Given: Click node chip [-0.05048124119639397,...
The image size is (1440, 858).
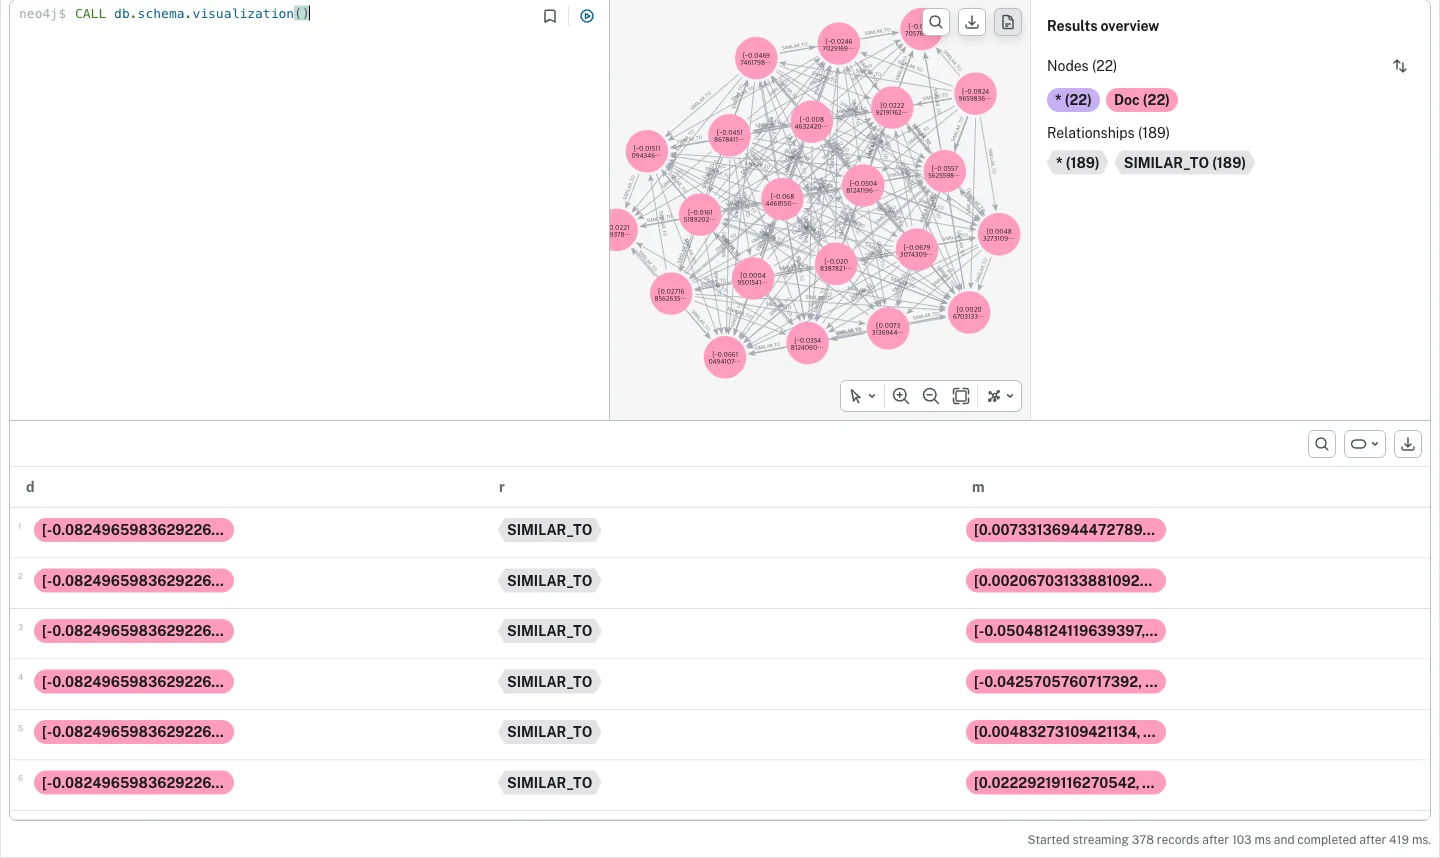Looking at the screenshot, I should coord(1065,631).
